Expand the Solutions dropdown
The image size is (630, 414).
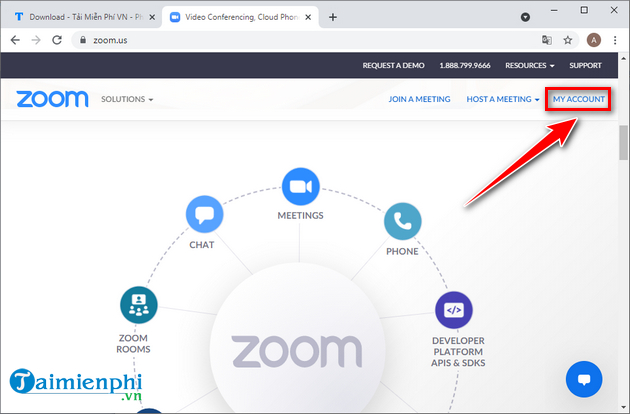(x=127, y=99)
